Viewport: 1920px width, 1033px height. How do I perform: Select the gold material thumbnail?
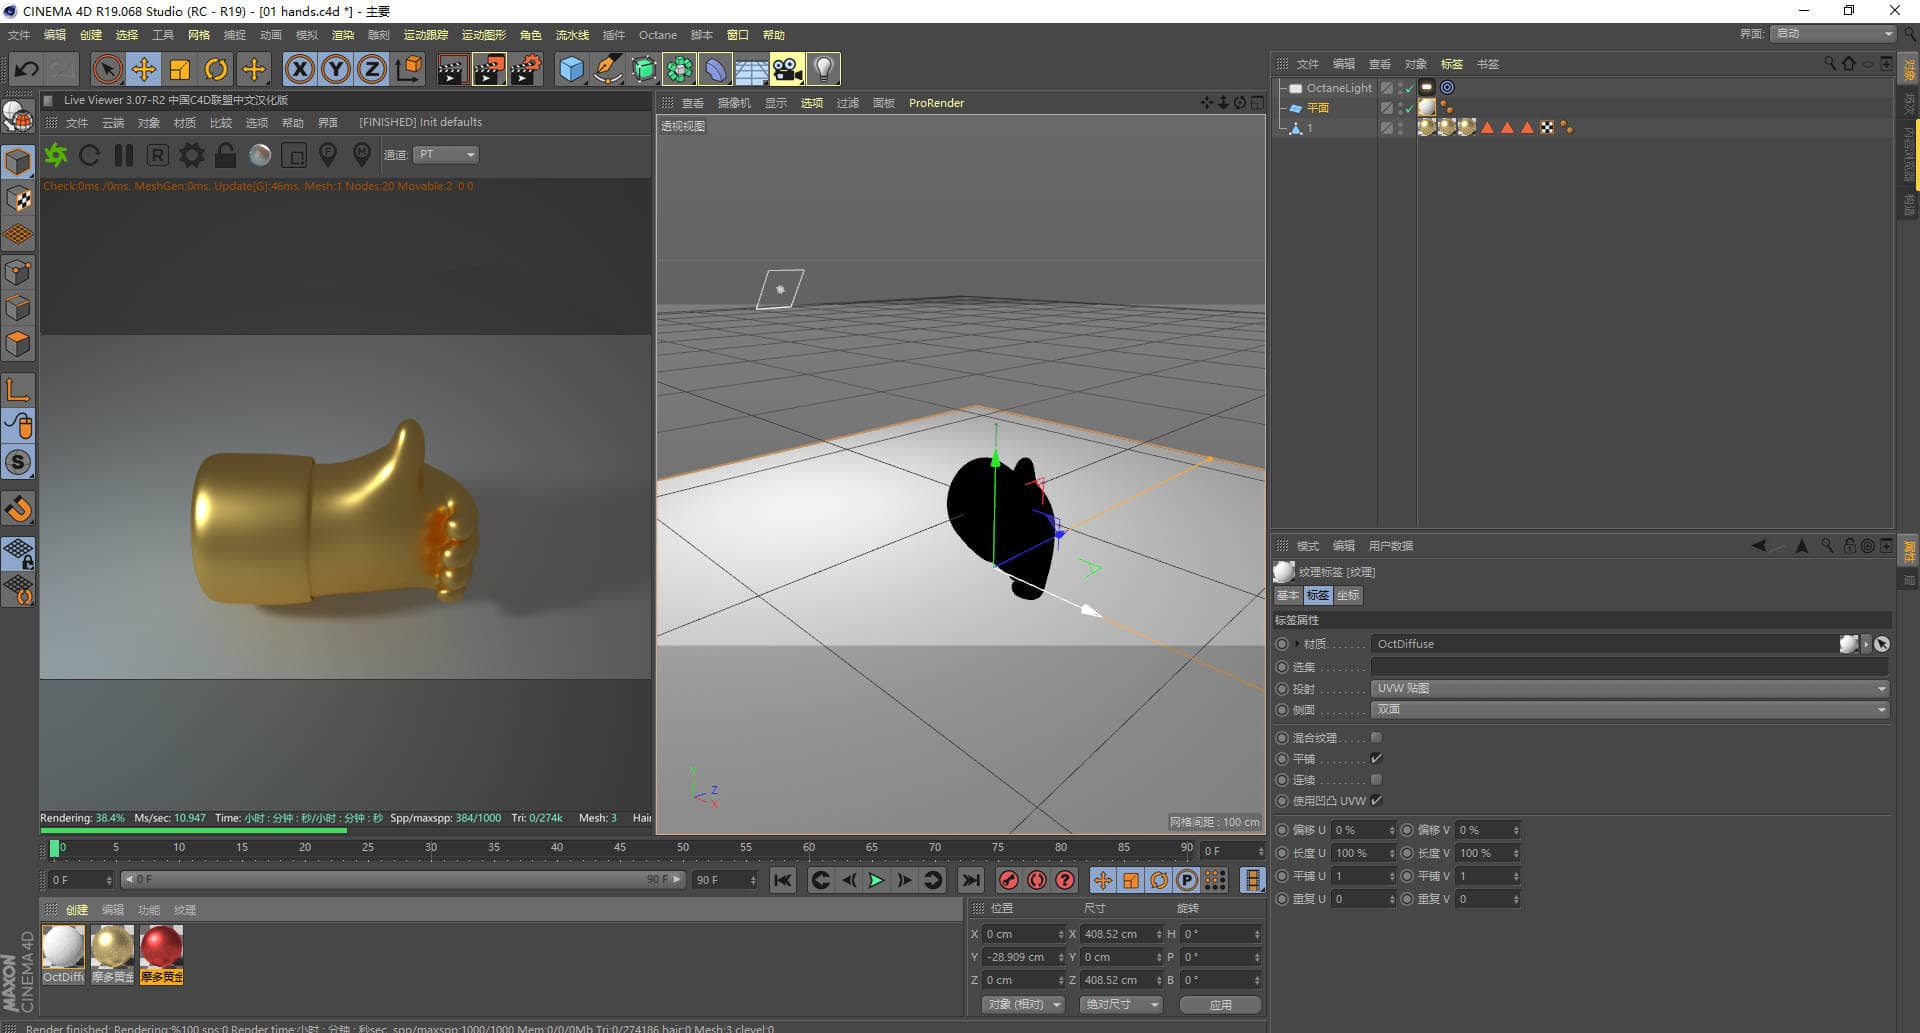point(112,947)
